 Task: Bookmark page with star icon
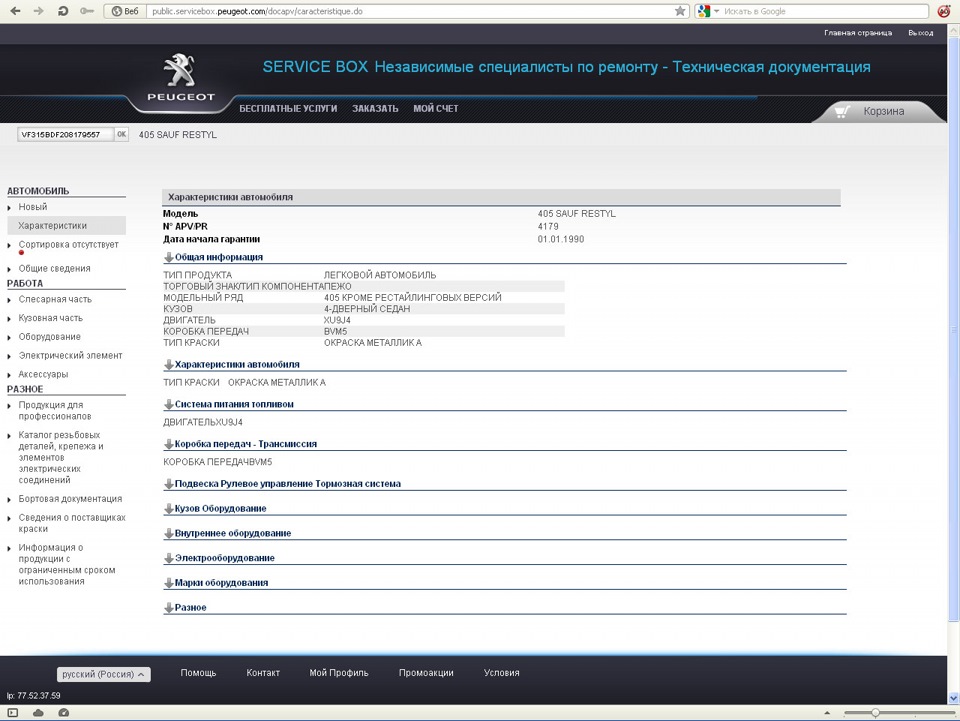click(680, 11)
